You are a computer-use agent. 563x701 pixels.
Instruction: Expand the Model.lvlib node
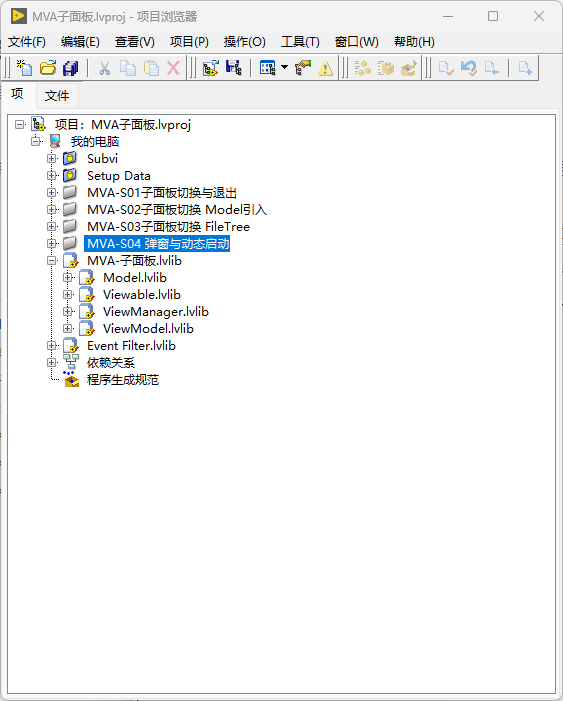68,277
